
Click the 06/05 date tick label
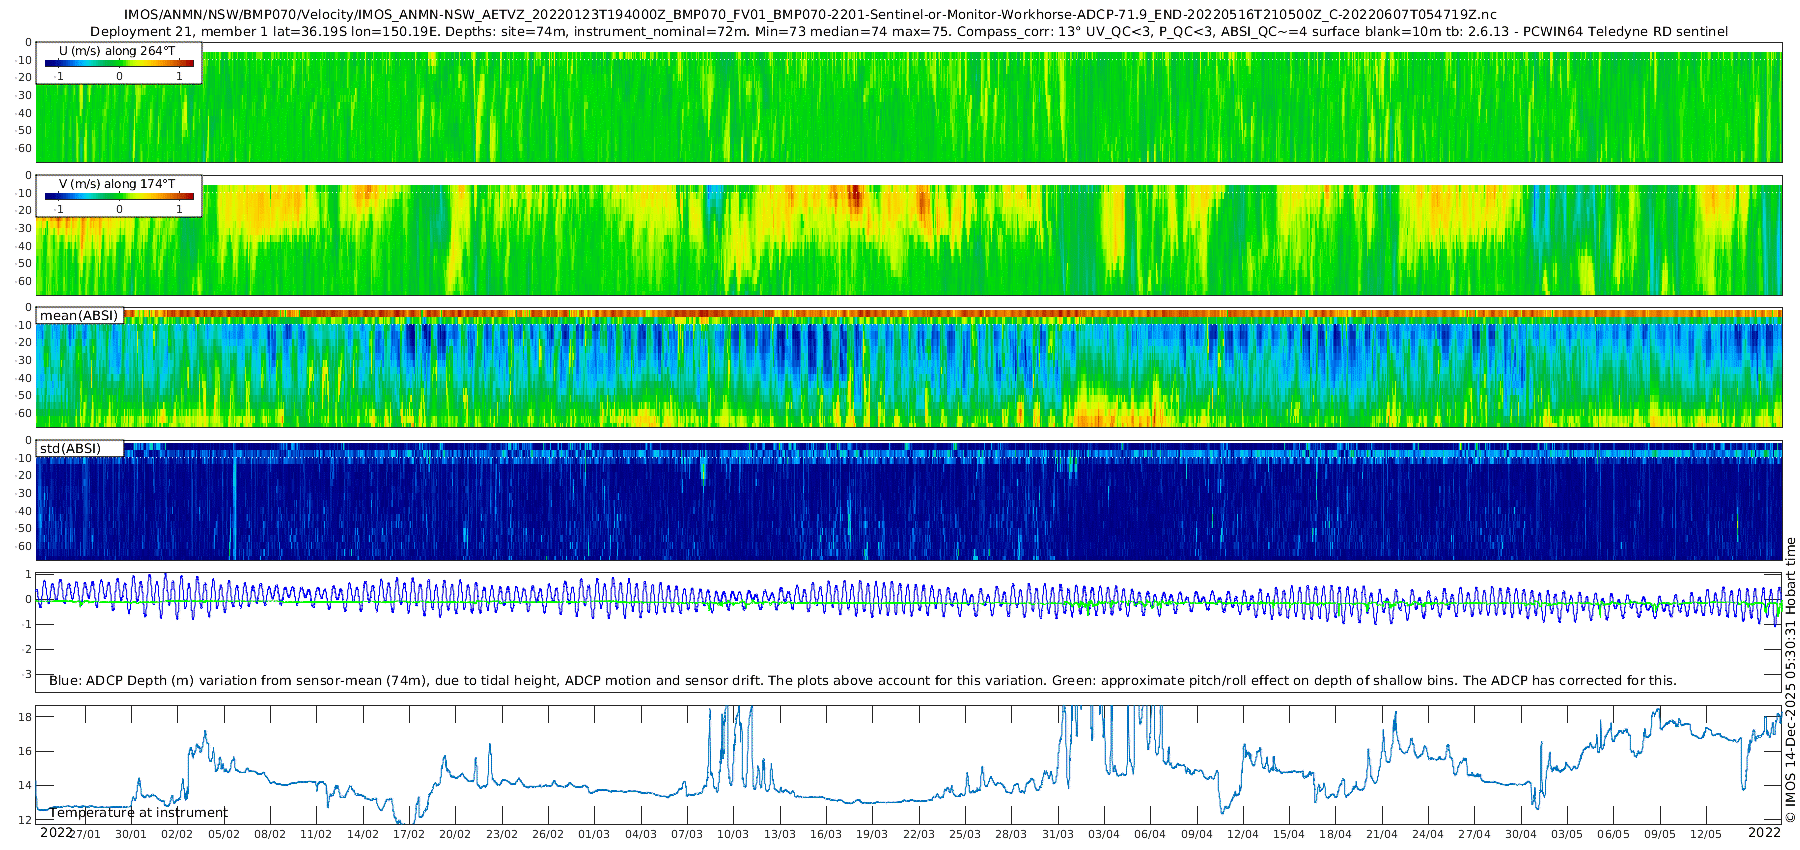tap(1614, 834)
